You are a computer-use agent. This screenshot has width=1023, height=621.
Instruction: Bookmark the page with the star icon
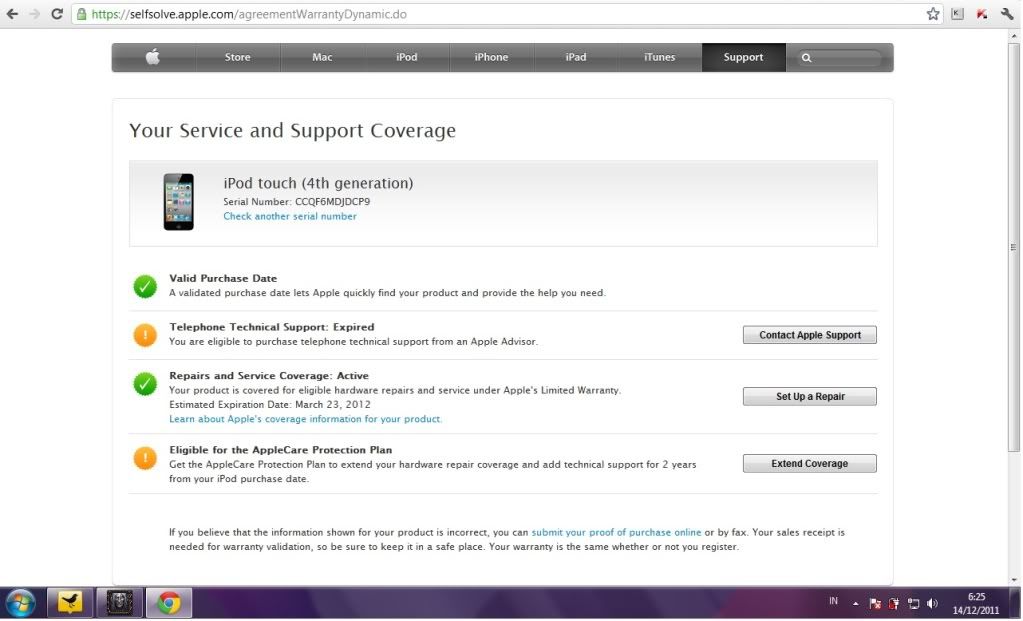point(933,14)
